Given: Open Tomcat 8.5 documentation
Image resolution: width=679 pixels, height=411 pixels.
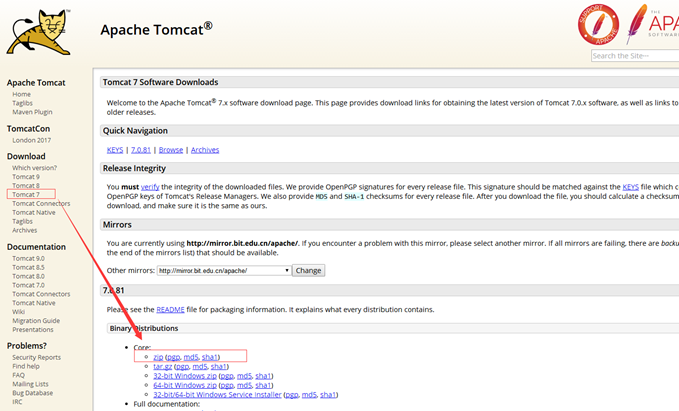Looking at the screenshot, I should coord(28,268).
